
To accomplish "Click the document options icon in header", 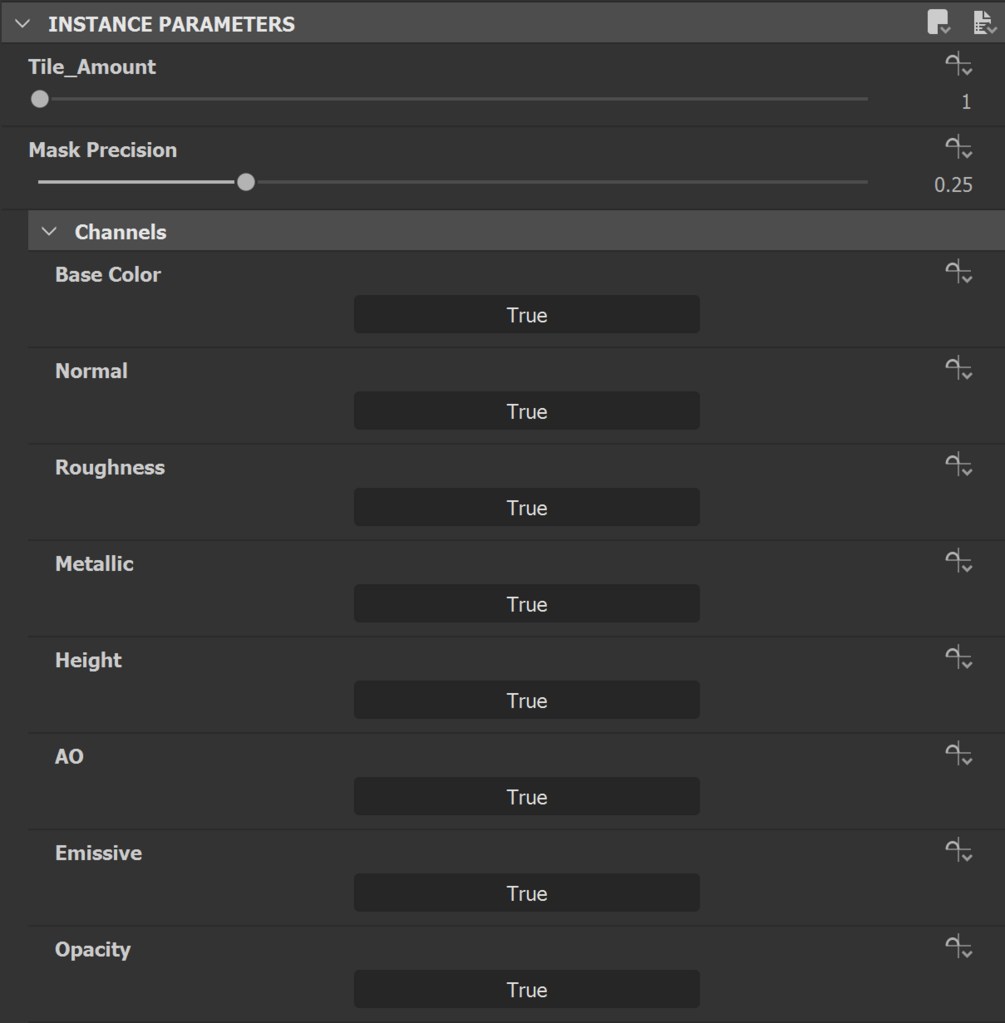I will [984, 22].
